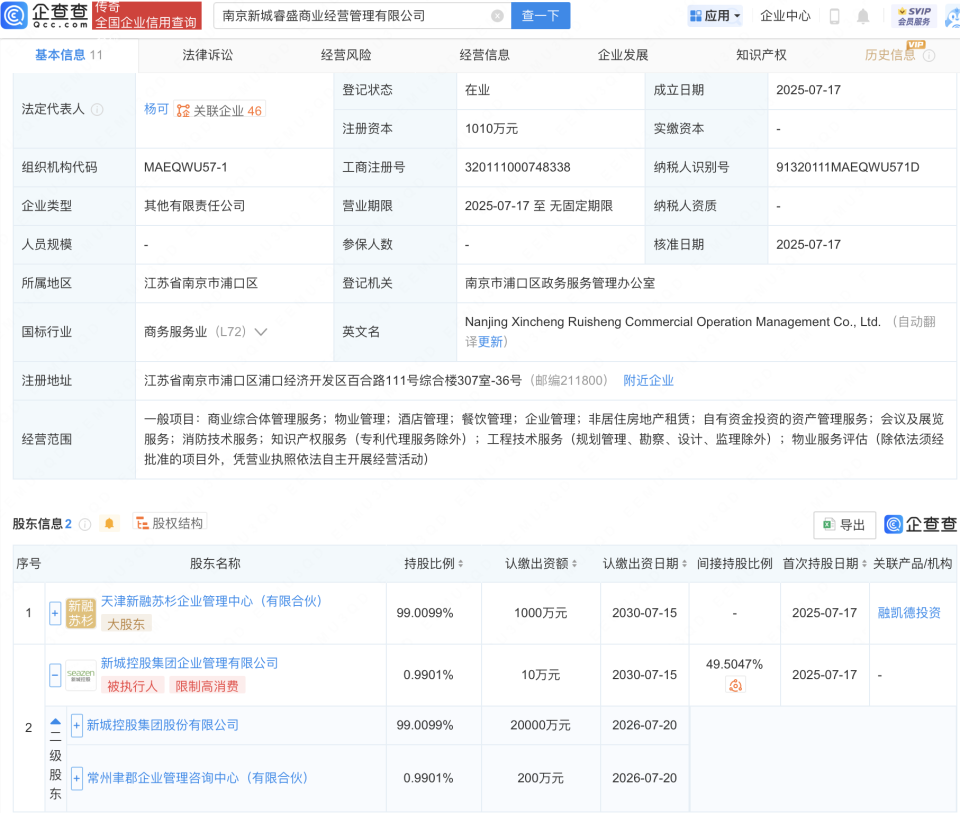Sort by 认缴出资额 column

click(x=574, y=564)
